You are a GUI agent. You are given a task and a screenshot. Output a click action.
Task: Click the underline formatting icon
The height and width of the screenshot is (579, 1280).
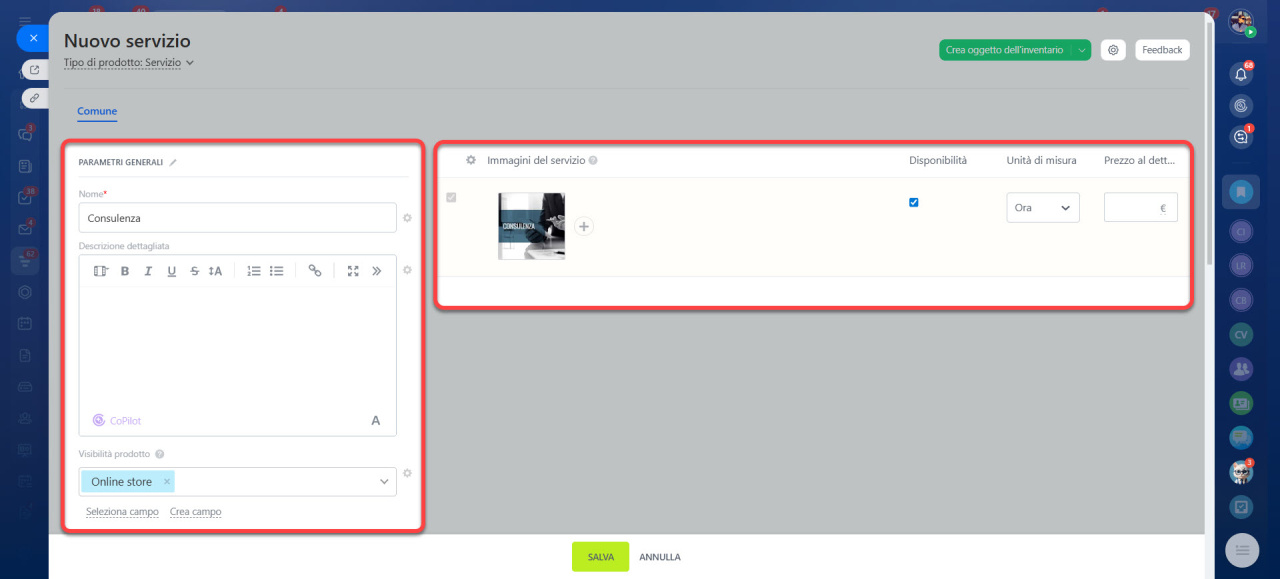point(172,271)
